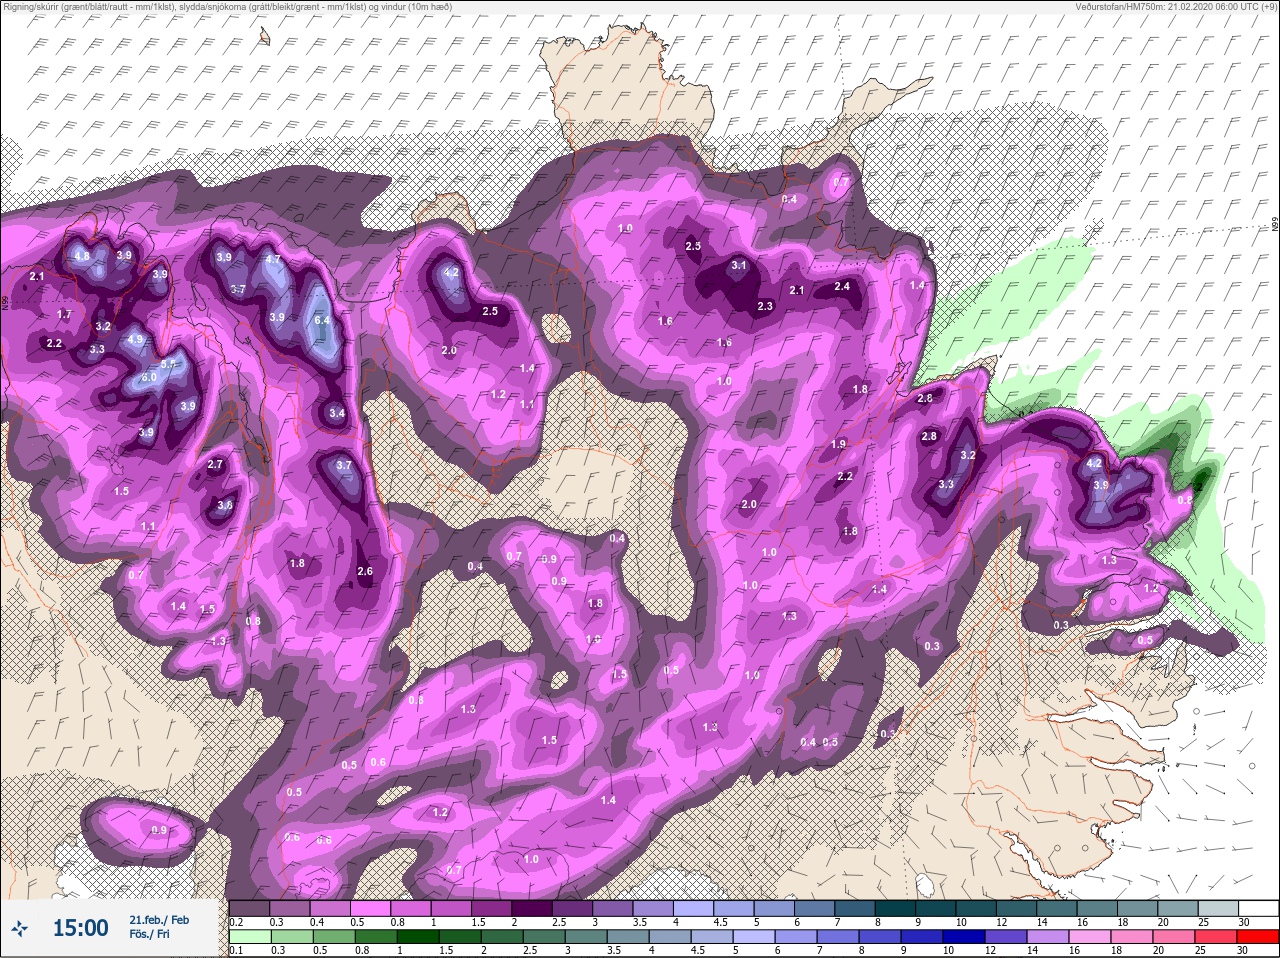Pick bright pink swatch between 0.5 and 0.8
1280x958 pixels.
(370, 907)
